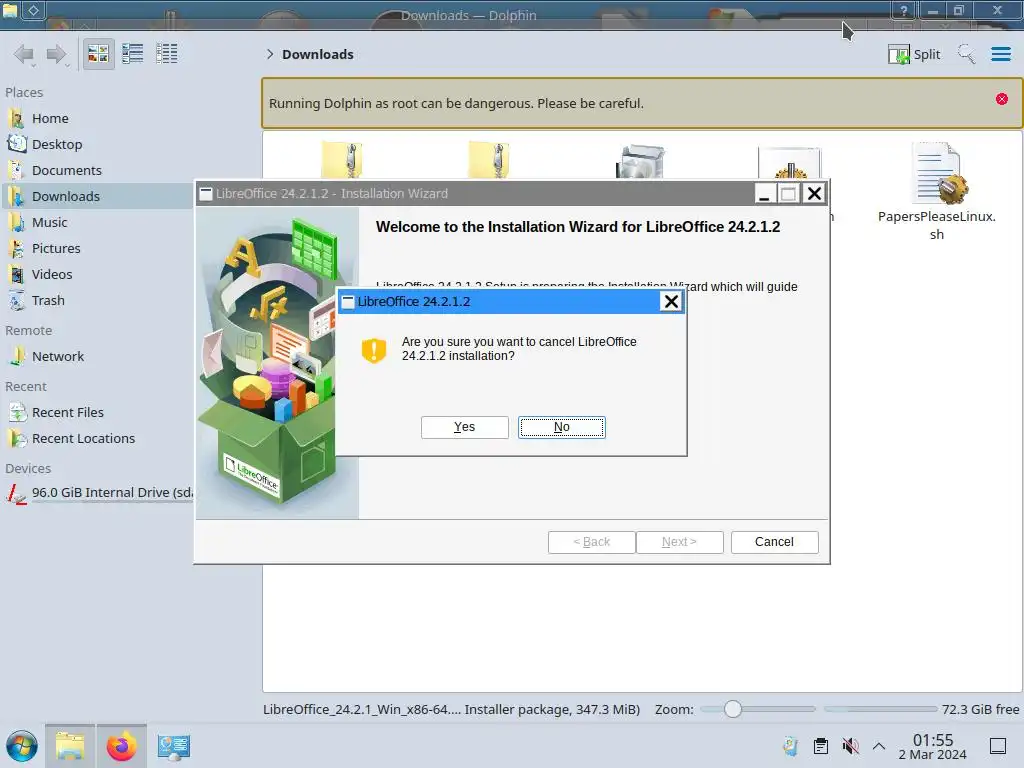Adjust the Zoom slider handle

733,709
